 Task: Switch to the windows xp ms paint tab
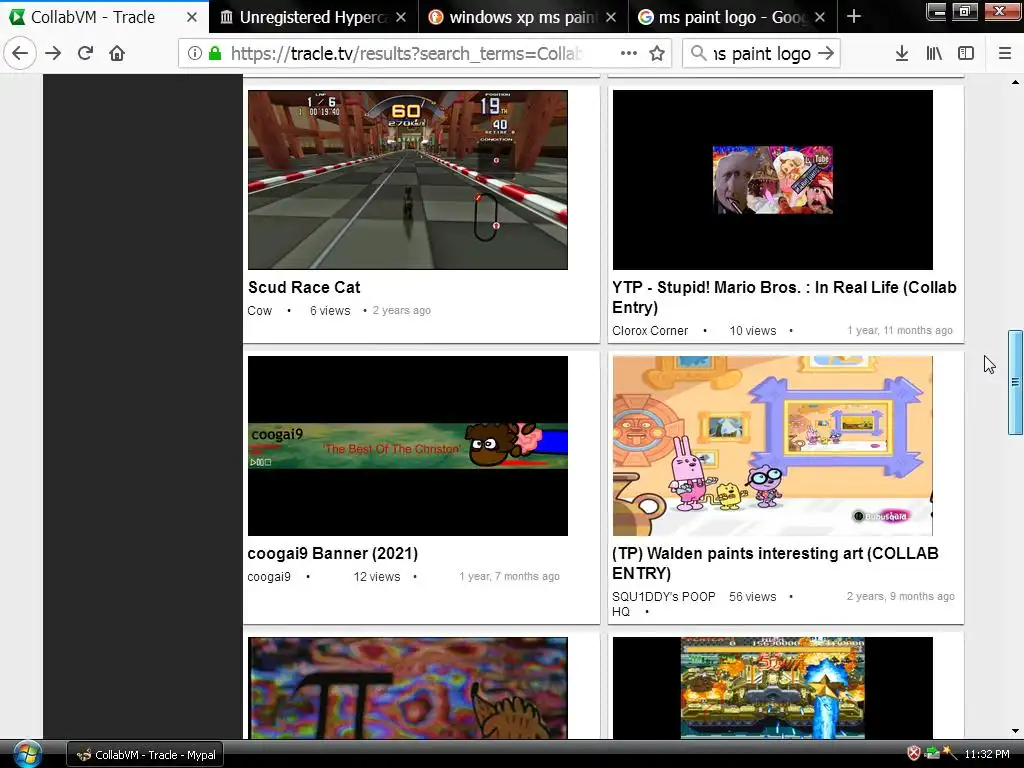click(x=522, y=17)
